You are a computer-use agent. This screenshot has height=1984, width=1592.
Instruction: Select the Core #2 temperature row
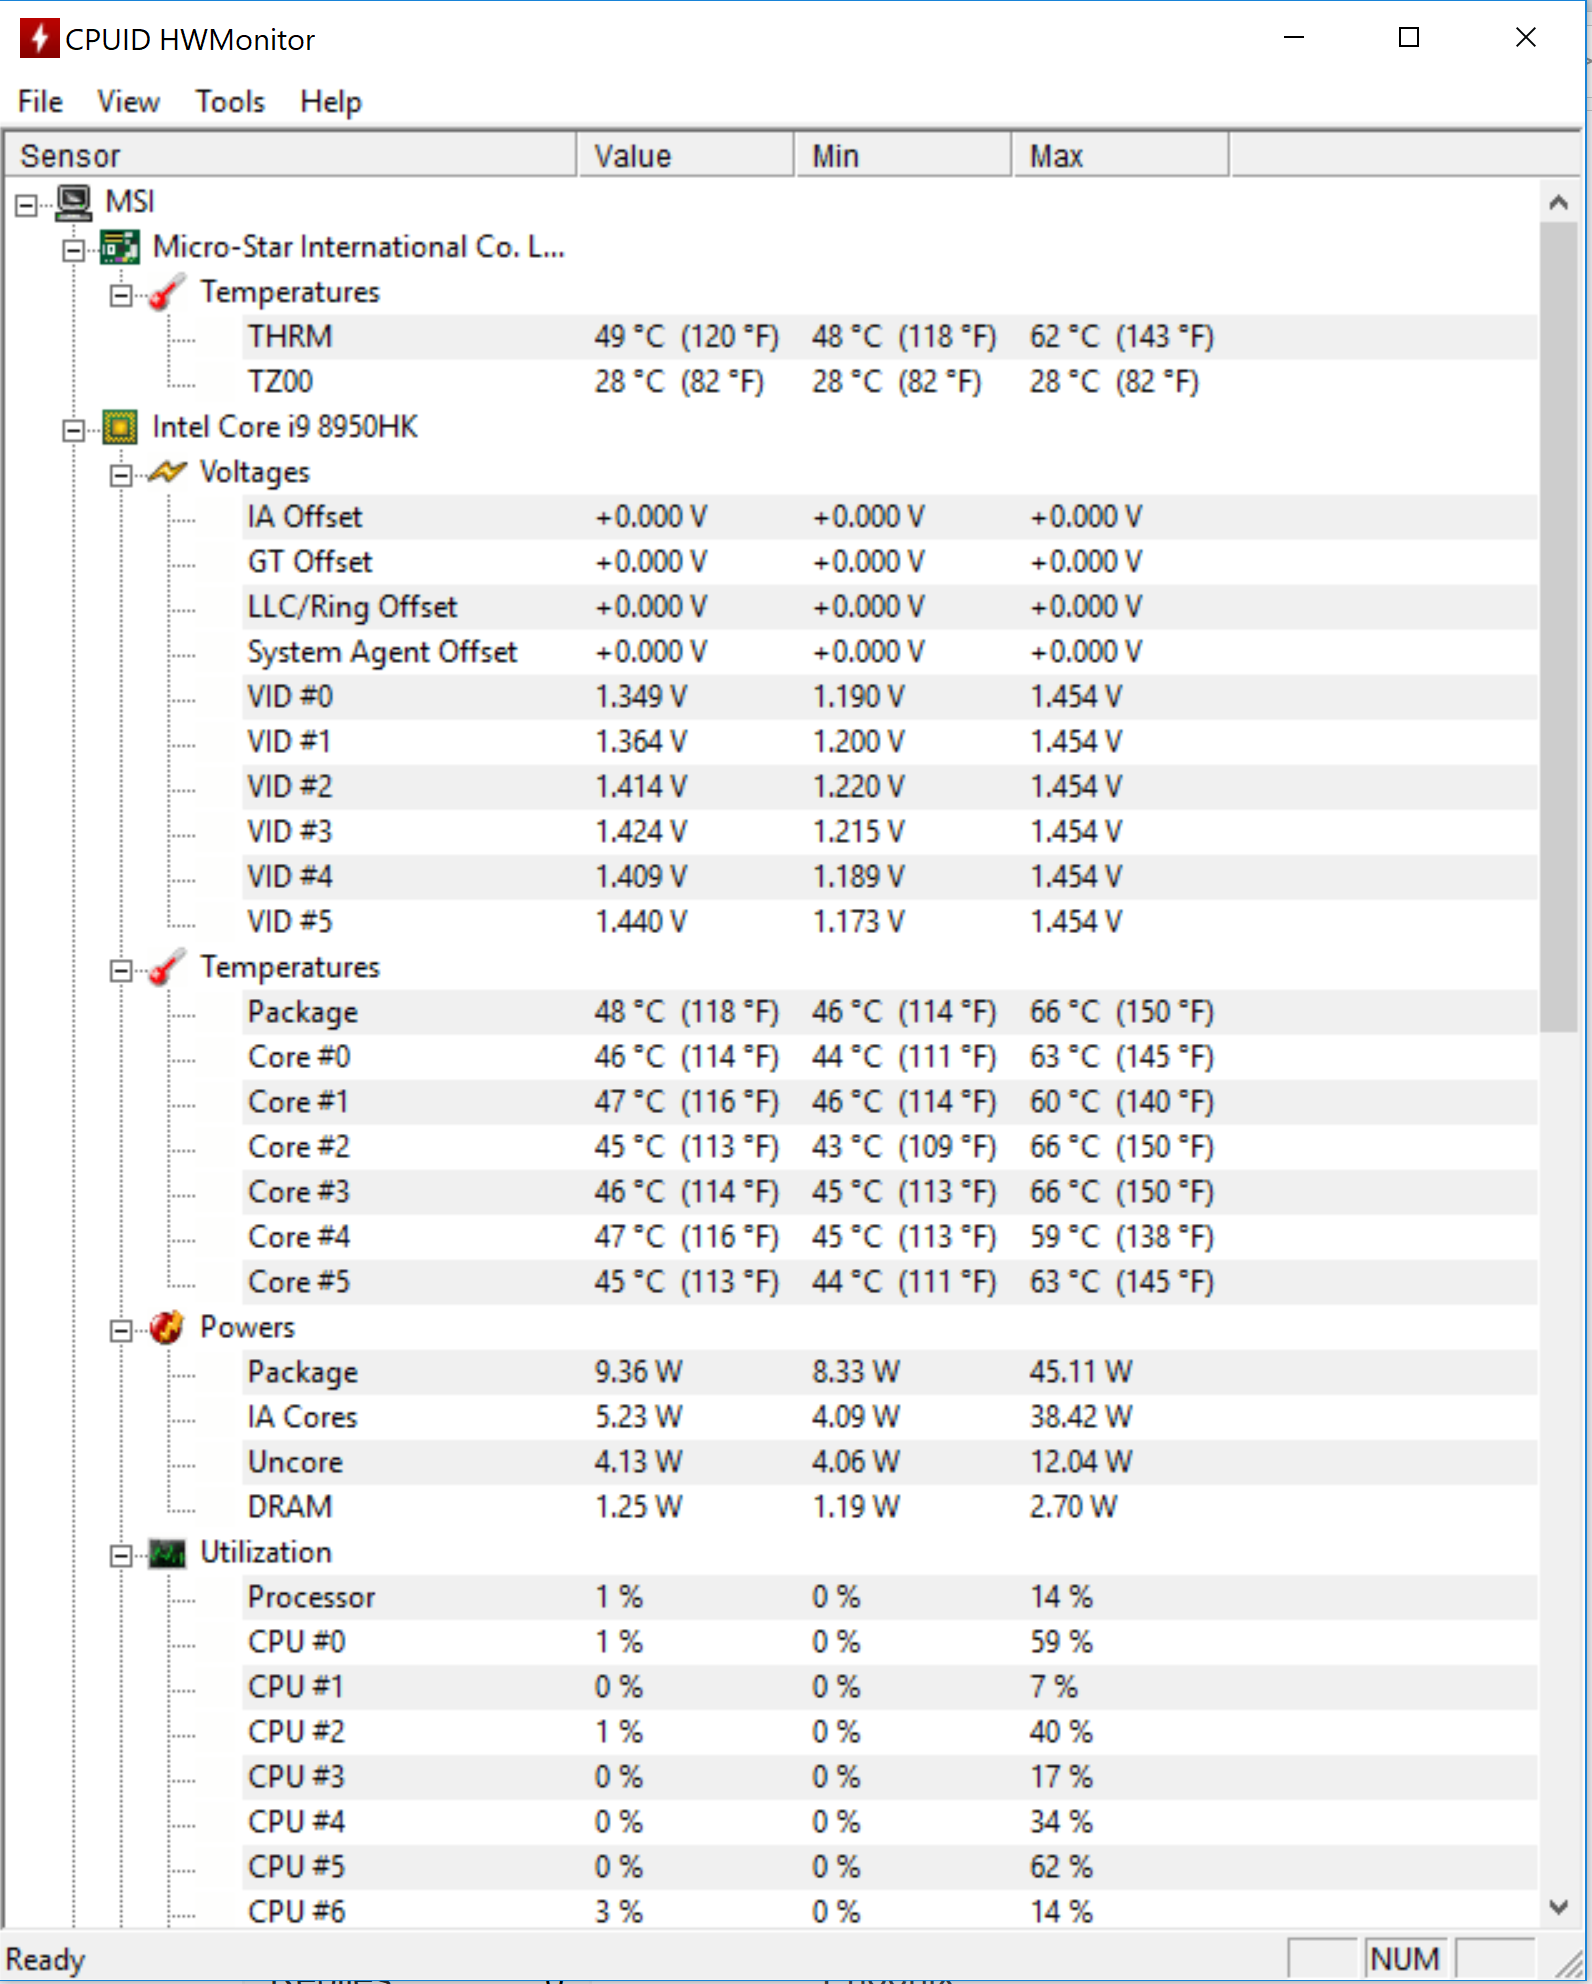pyautogui.click(x=889, y=1147)
